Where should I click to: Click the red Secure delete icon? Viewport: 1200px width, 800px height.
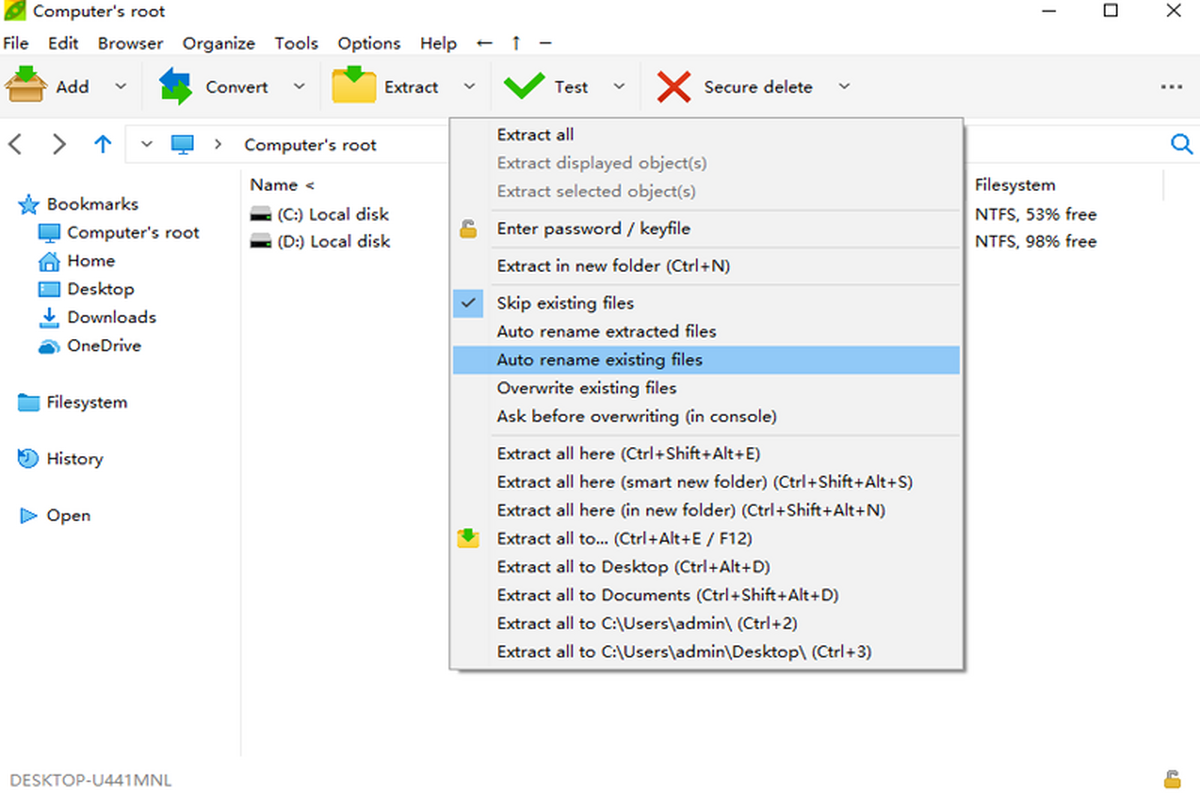pos(674,87)
